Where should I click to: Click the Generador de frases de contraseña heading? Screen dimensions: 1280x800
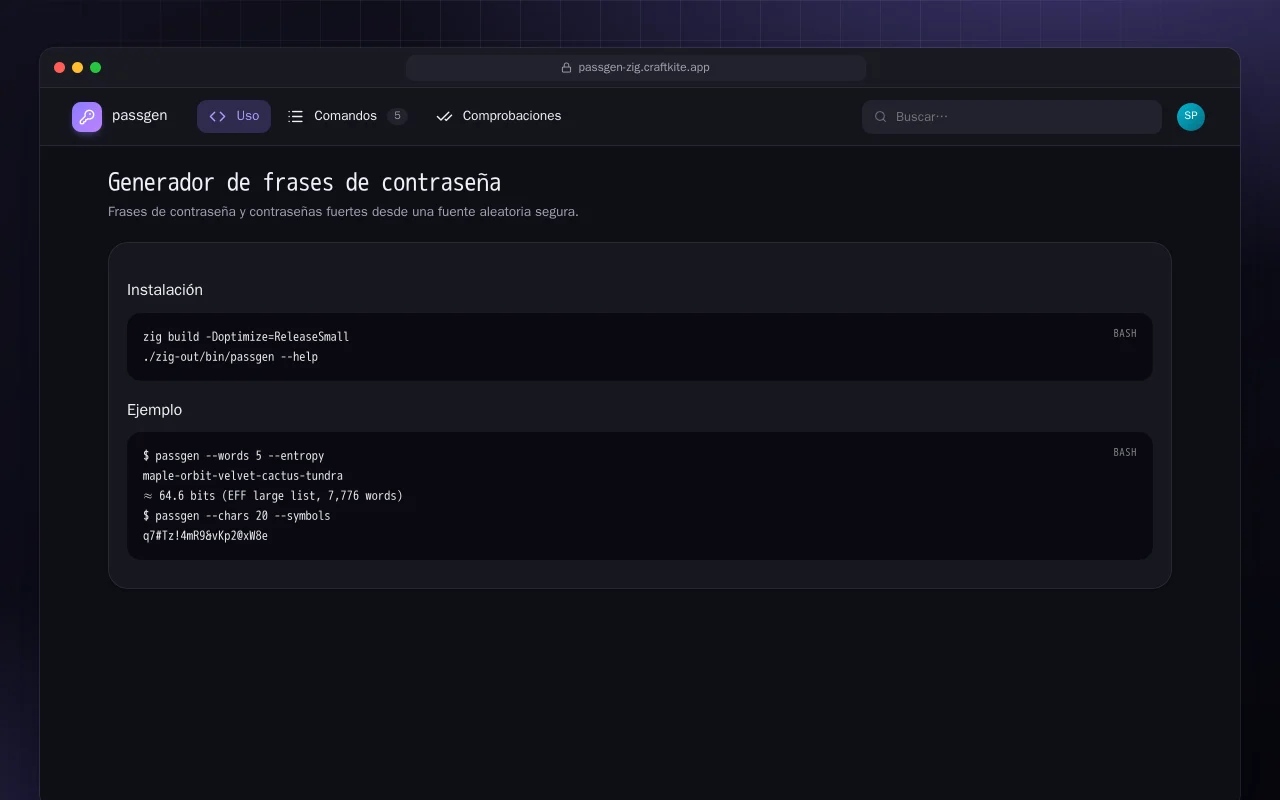(304, 182)
